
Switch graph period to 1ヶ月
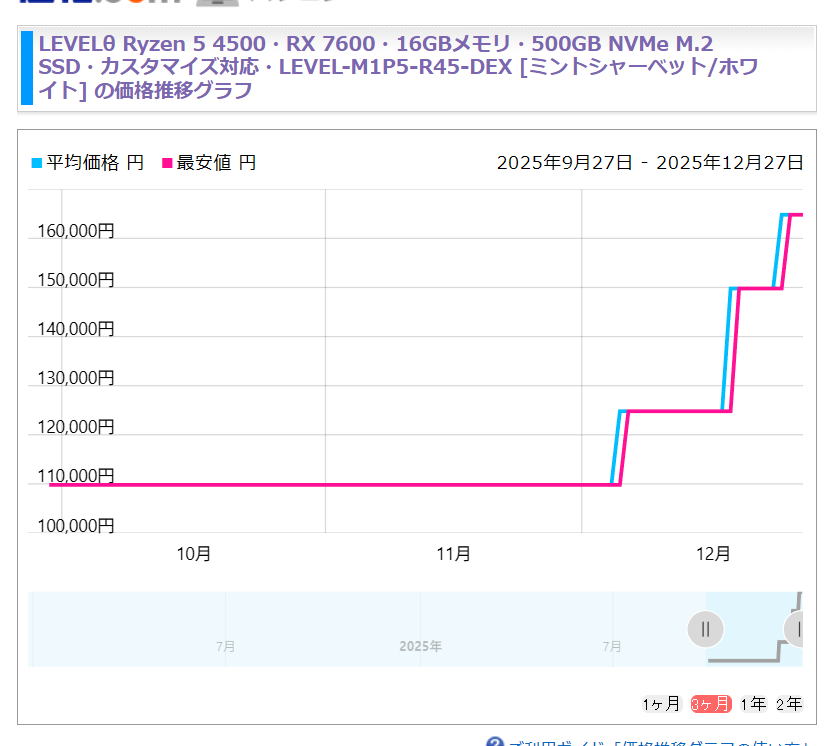[661, 703]
